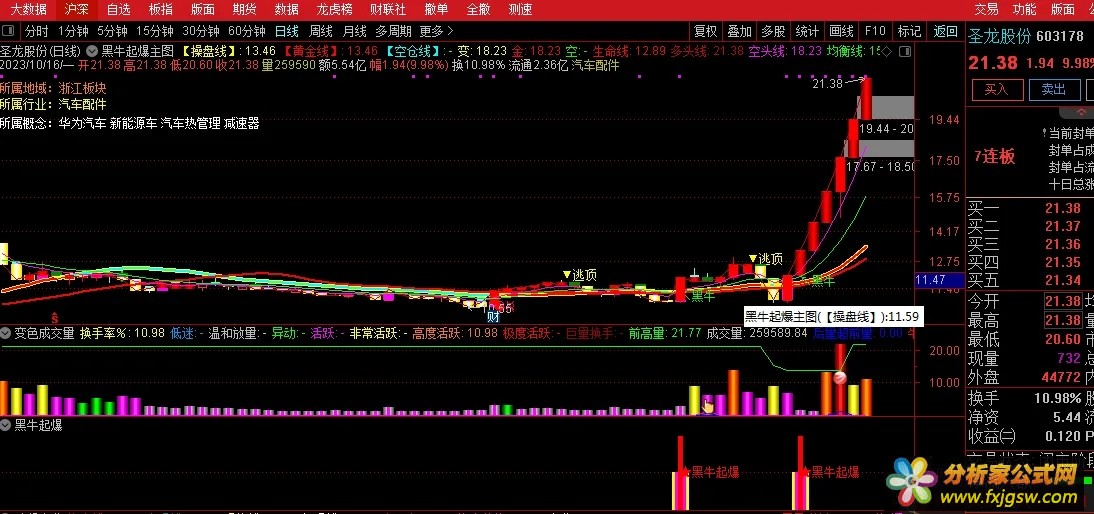Open the 板指 menu
Image resolution: width=1094 pixels, height=514 pixels.
tap(160, 9)
